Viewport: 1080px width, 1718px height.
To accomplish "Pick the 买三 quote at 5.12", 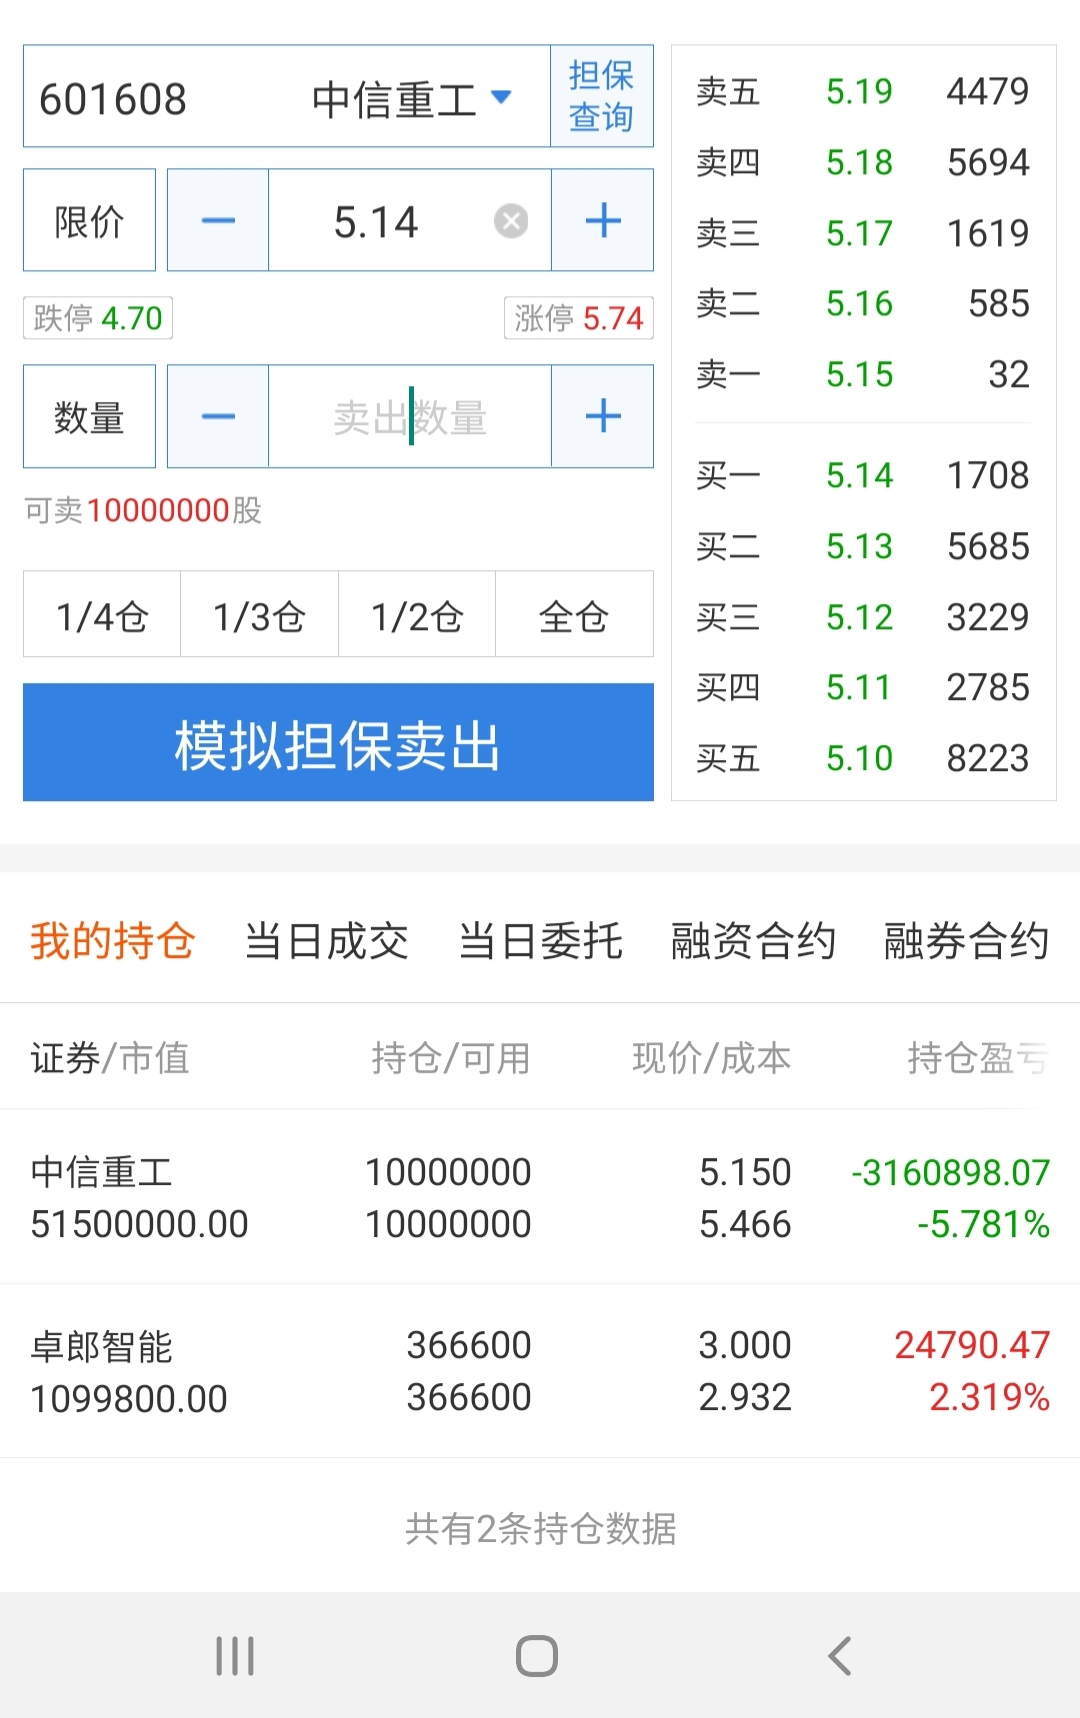I will click(863, 617).
